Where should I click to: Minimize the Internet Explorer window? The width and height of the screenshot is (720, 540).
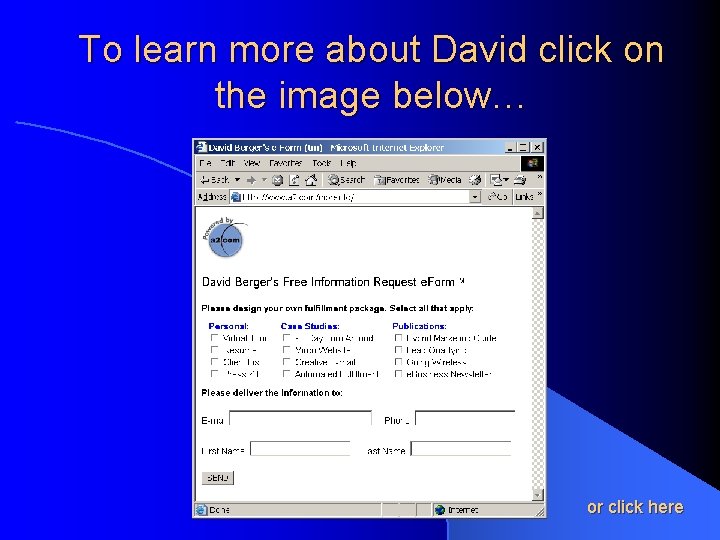click(x=511, y=147)
